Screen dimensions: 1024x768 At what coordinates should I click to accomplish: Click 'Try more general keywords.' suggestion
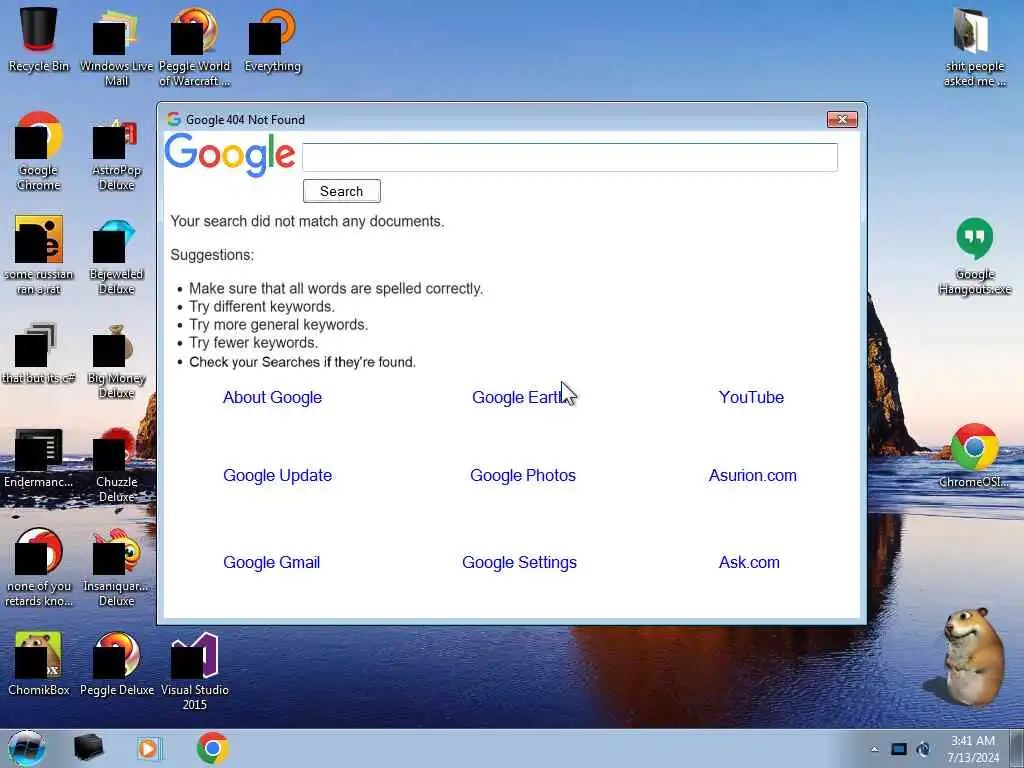pos(279,325)
